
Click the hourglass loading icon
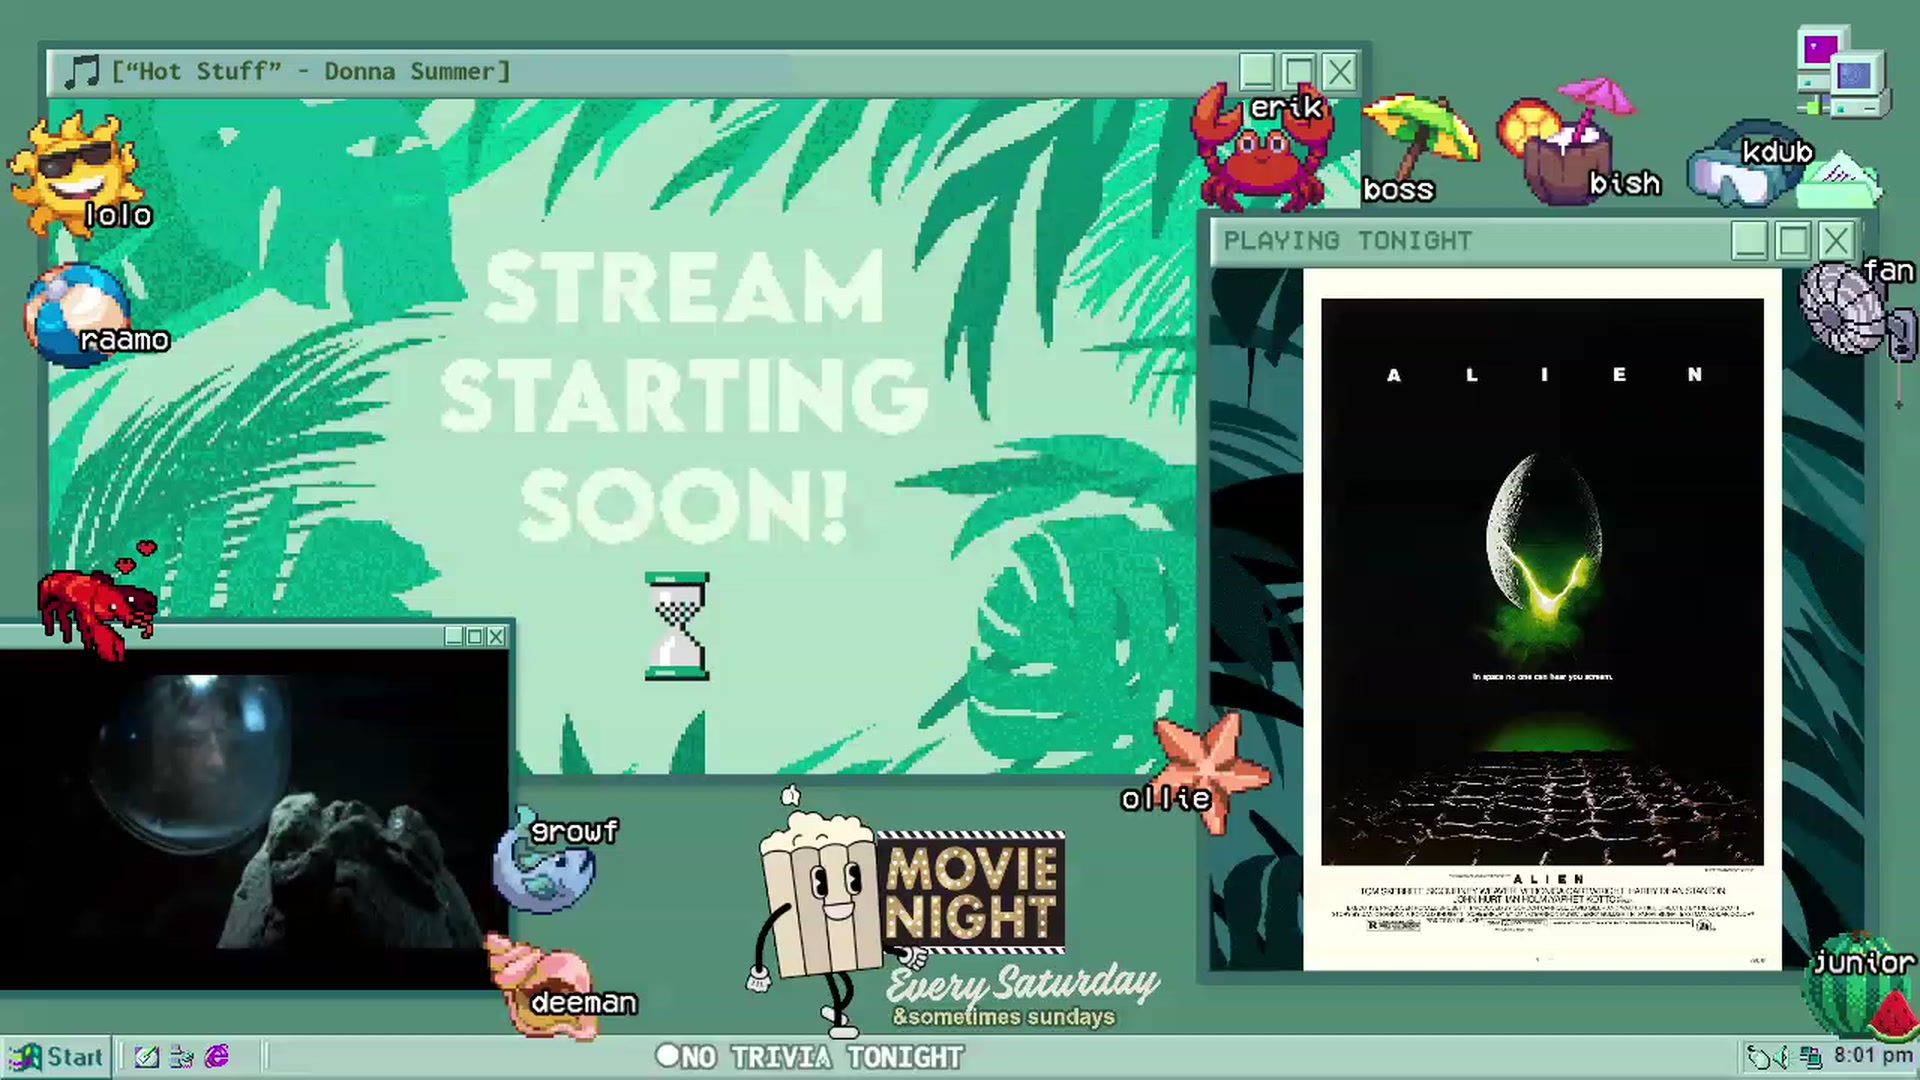click(x=677, y=627)
